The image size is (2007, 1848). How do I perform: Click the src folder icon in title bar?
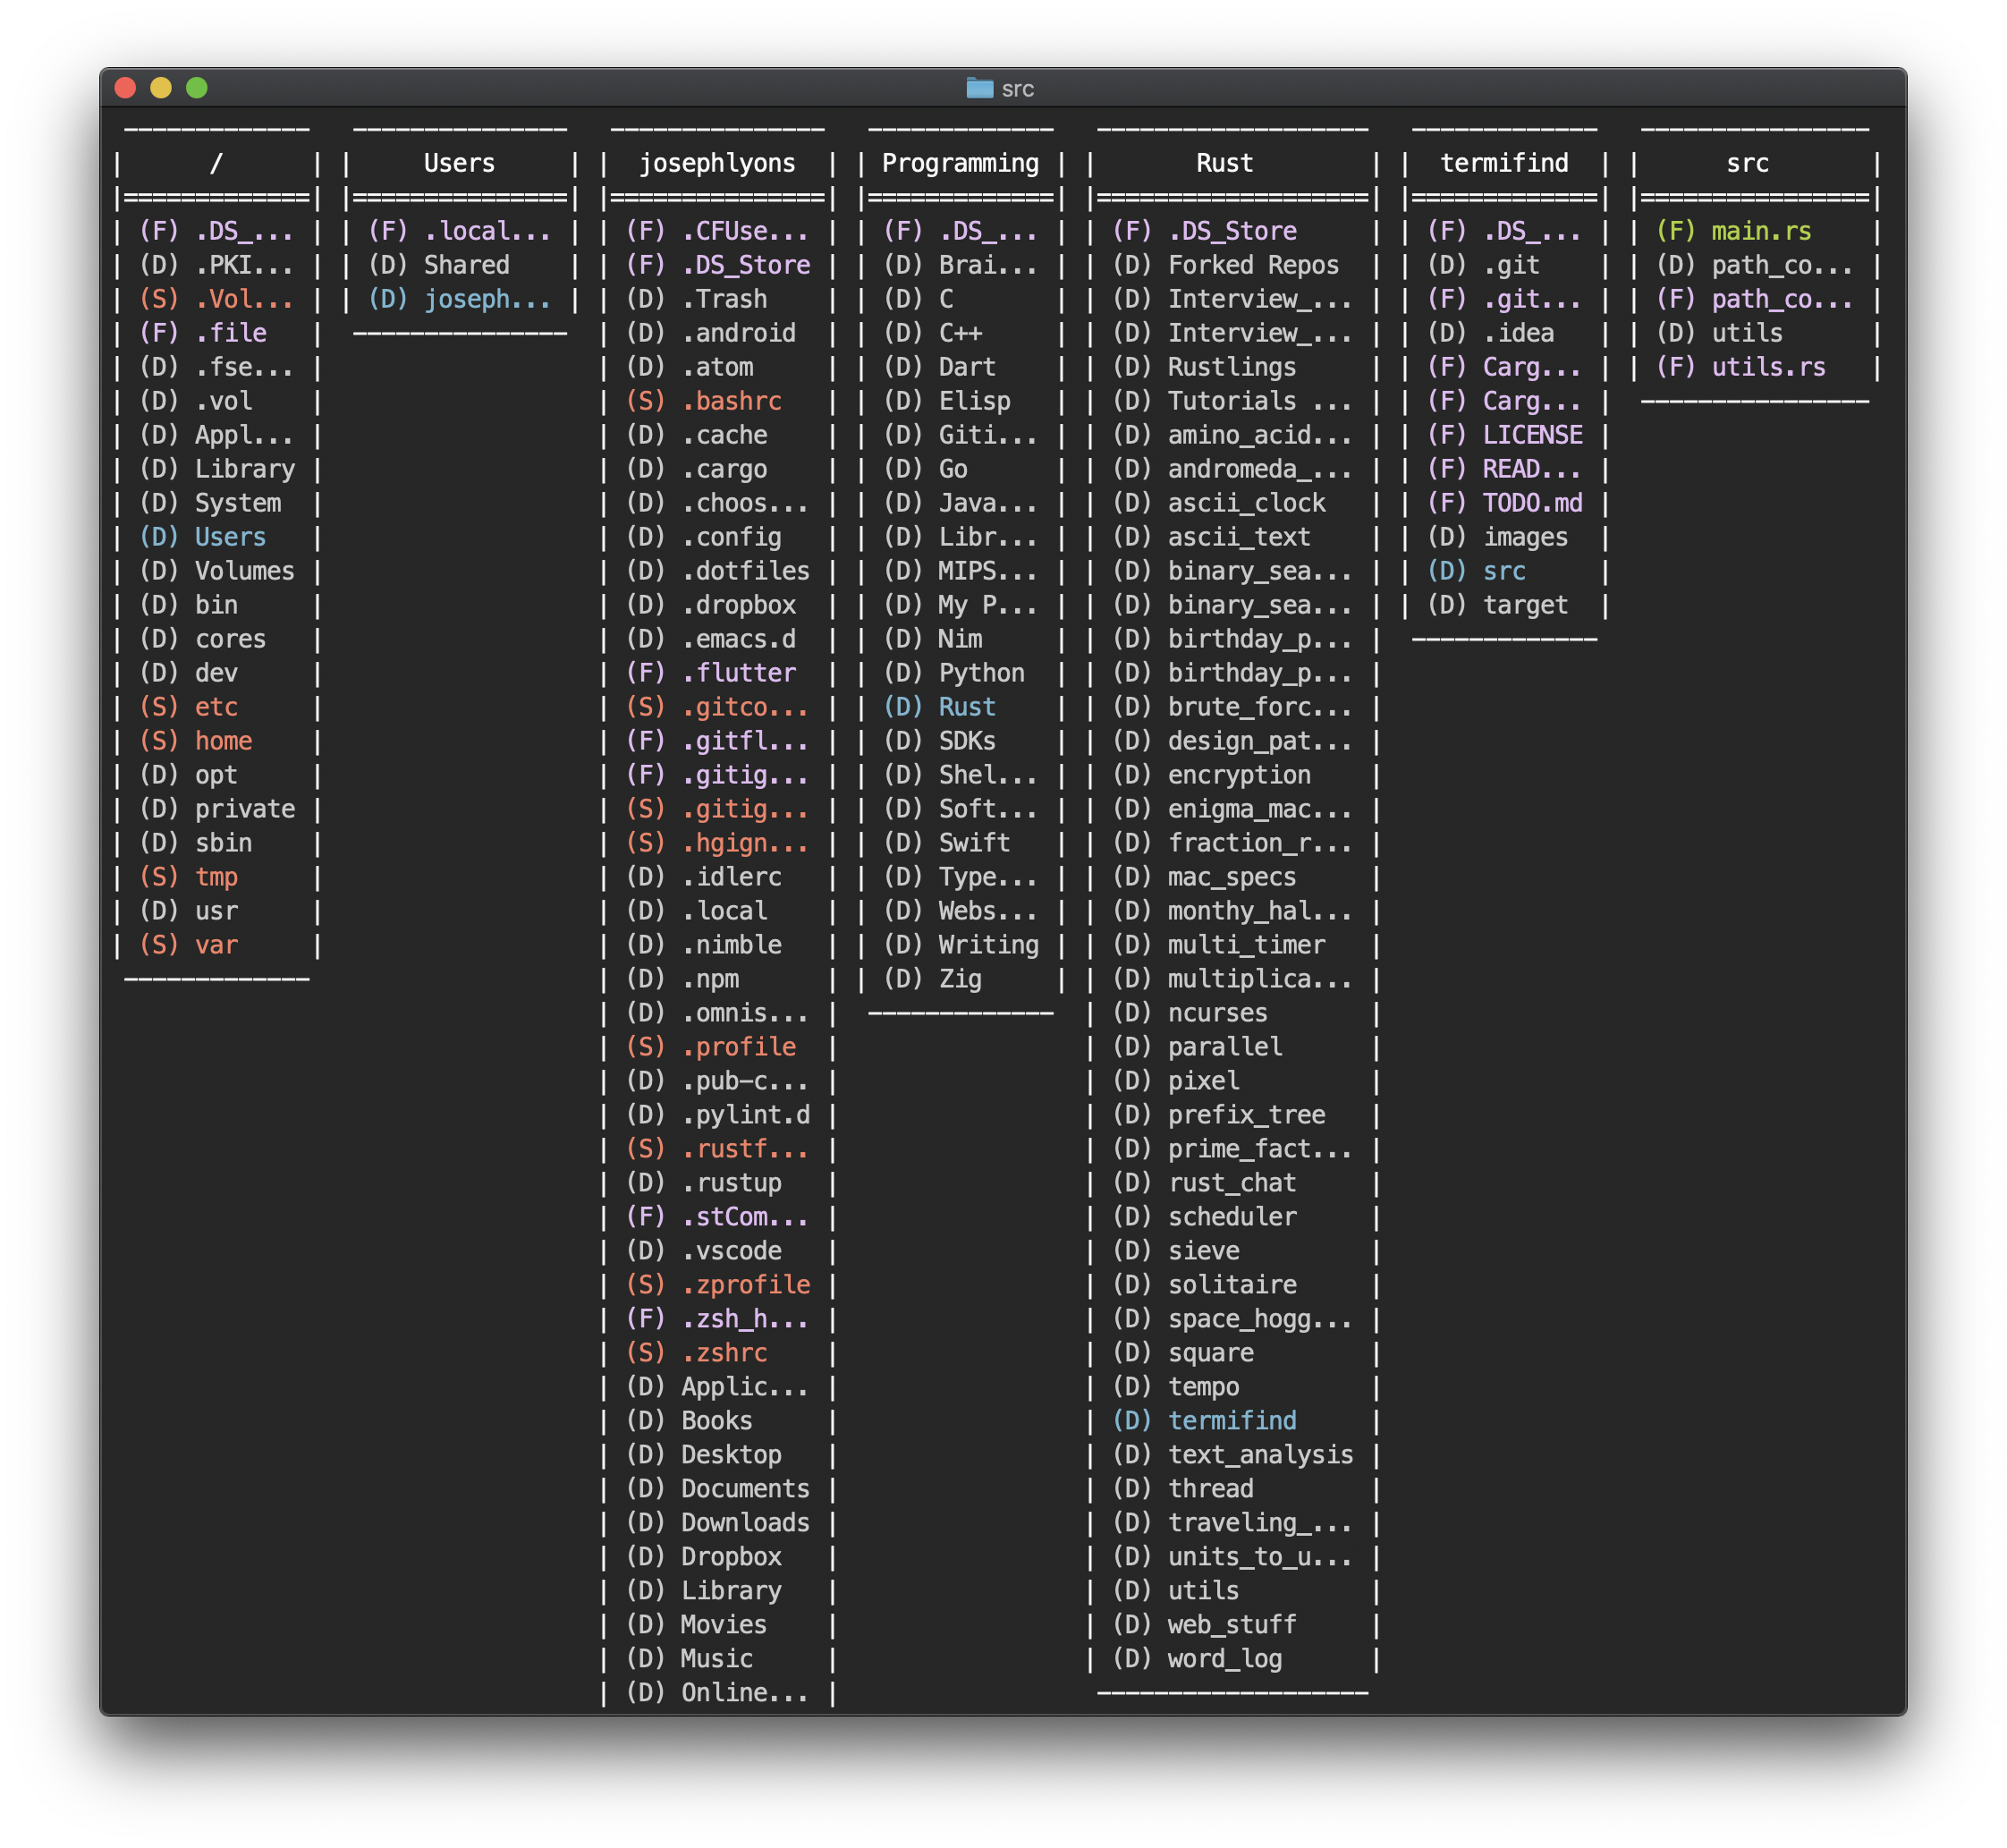tap(979, 88)
